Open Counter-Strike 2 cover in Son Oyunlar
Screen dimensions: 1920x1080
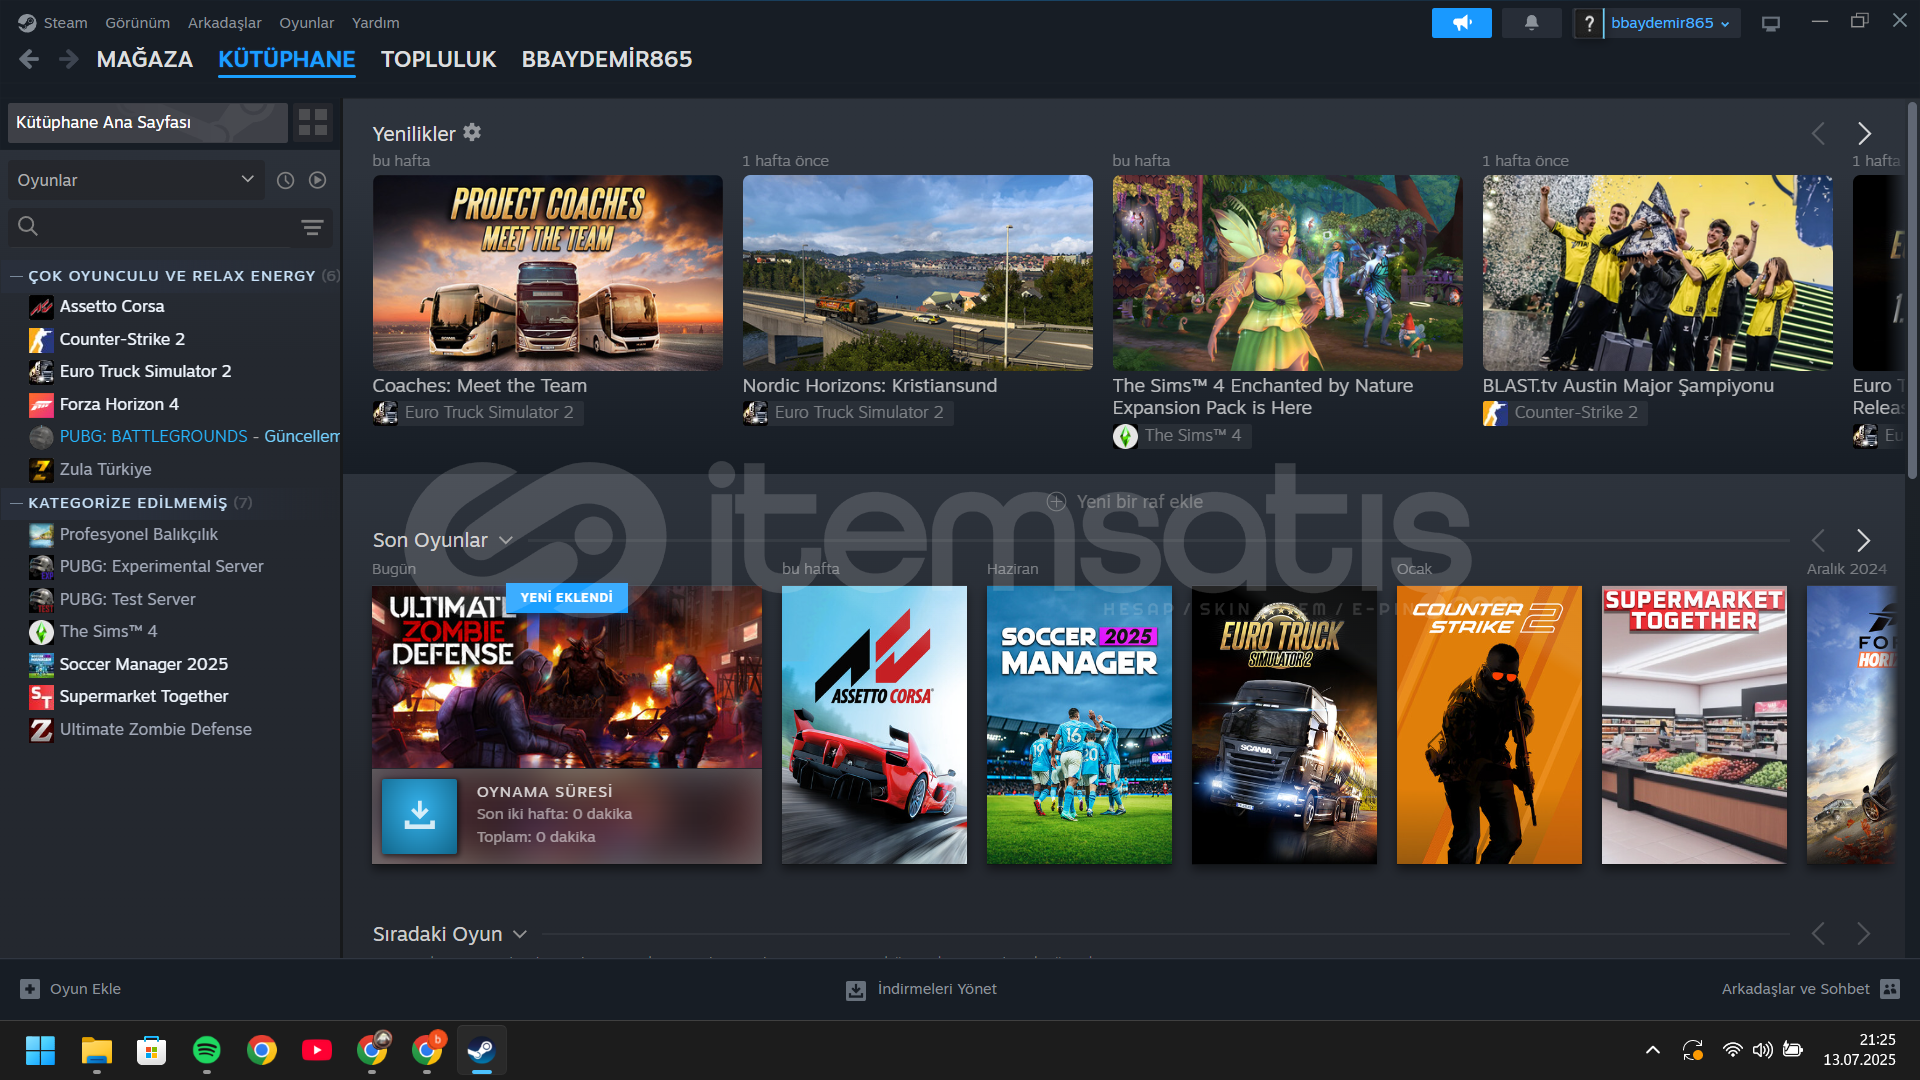(1489, 725)
